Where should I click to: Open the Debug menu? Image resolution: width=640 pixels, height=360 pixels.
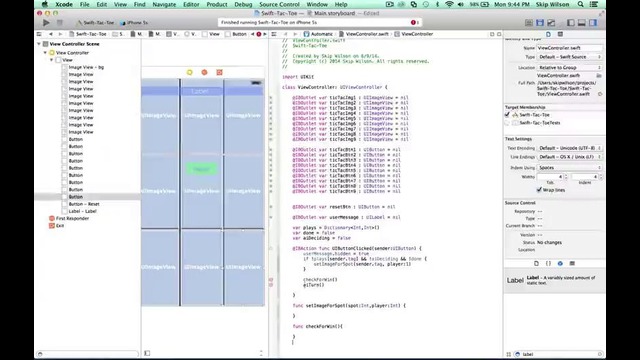[x=243, y=4]
